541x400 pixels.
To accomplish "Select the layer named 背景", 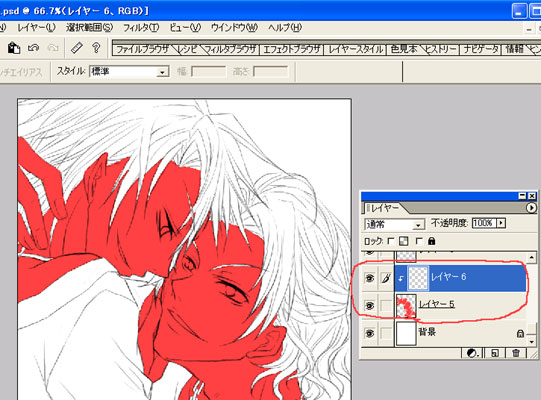I will [x=427, y=332].
